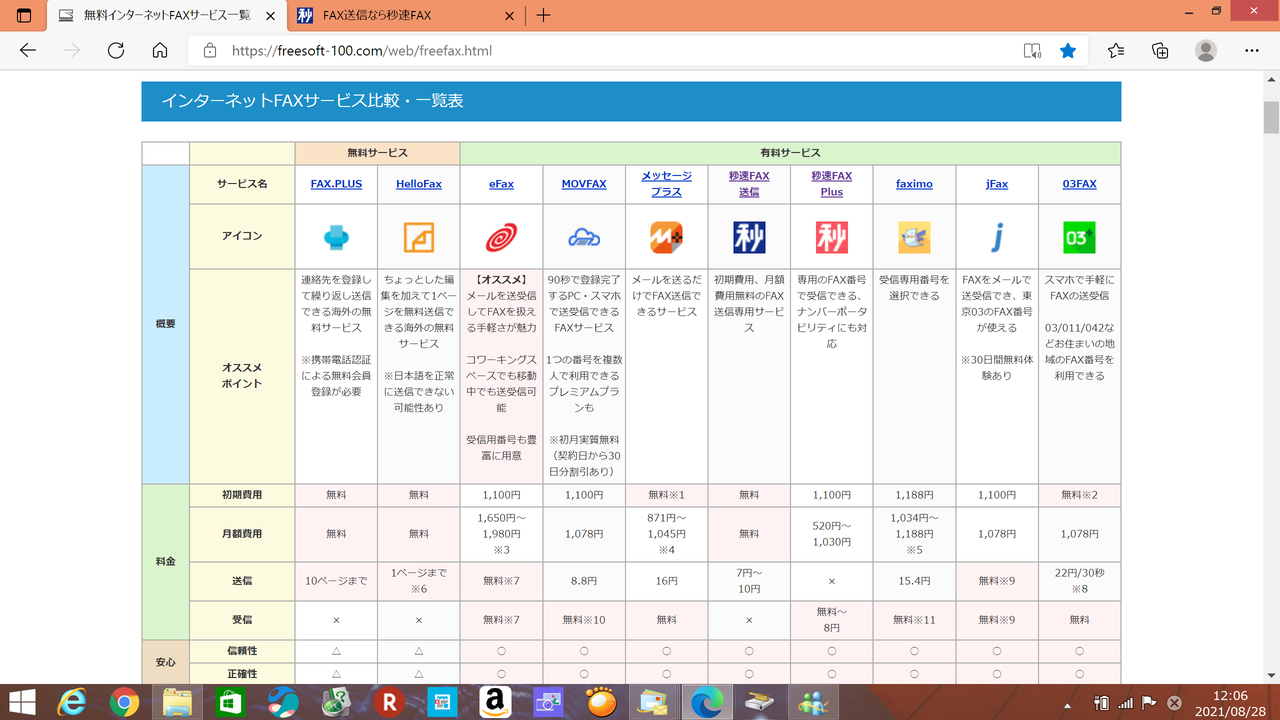This screenshot has height=720, width=1280.
Task: Close the 無料インターネットFAXサービス一覧 tab
Action: pyautogui.click(x=272, y=16)
